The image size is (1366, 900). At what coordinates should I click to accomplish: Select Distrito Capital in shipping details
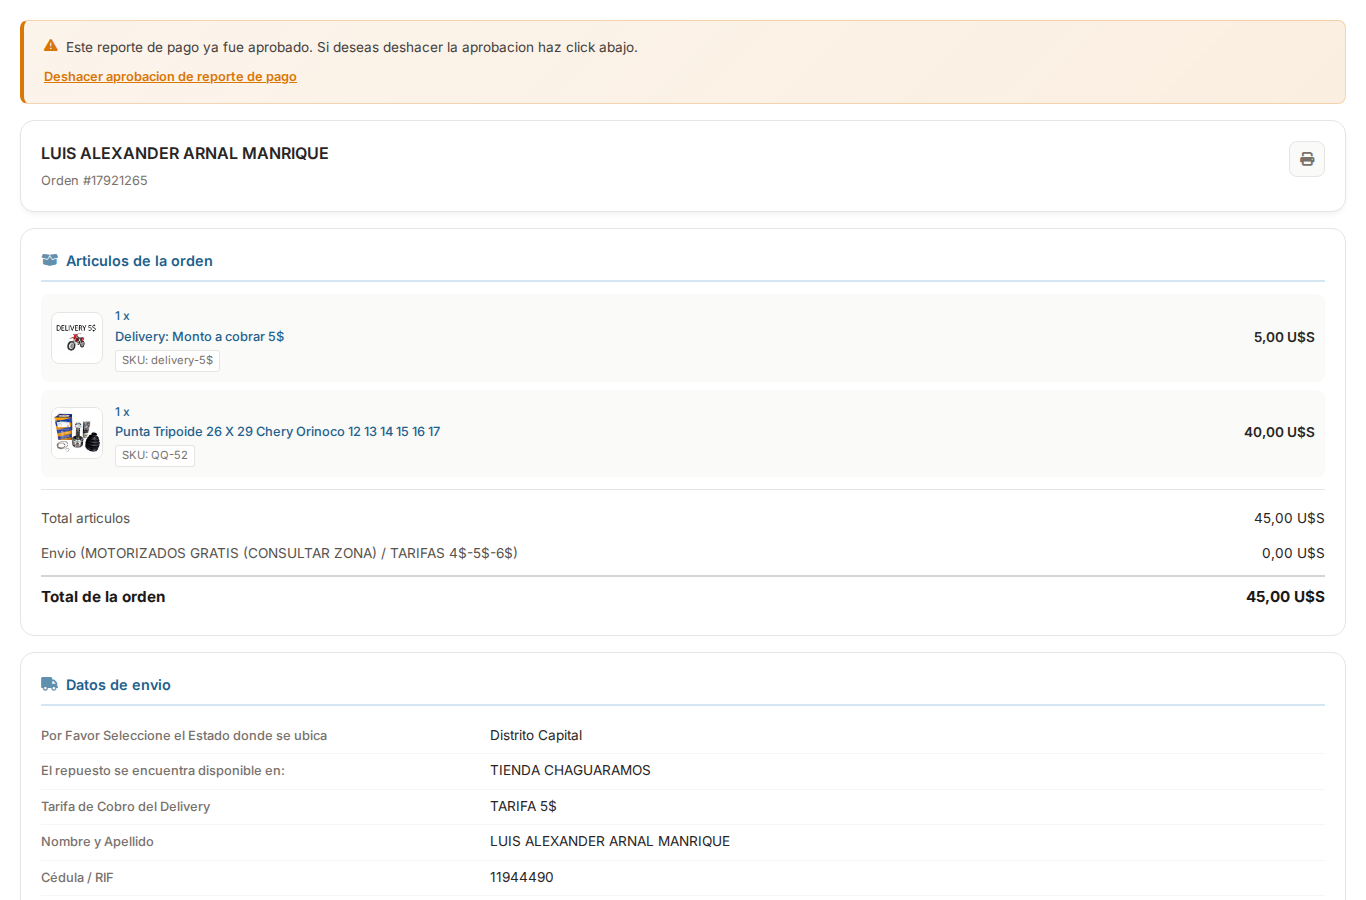536,735
